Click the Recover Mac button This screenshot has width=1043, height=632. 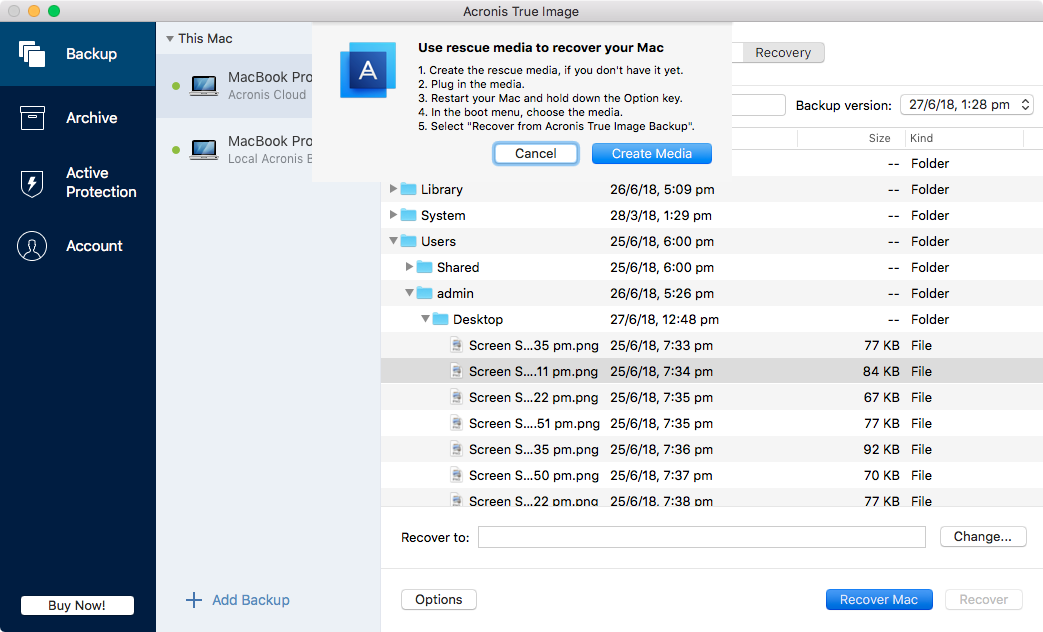(x=878, y=599)
